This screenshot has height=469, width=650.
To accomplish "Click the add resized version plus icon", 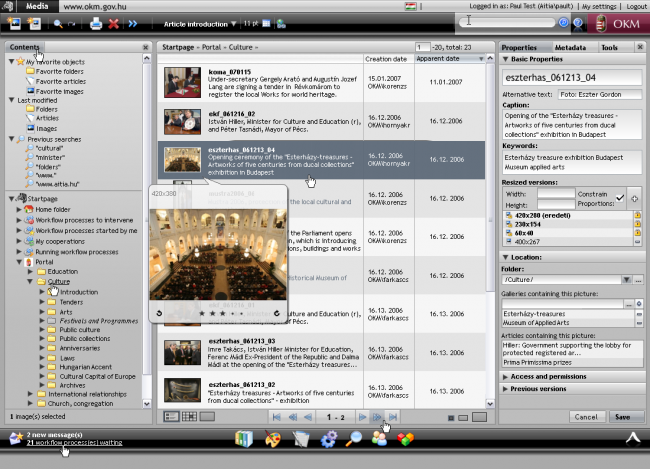I will click(x=634, y=199).
